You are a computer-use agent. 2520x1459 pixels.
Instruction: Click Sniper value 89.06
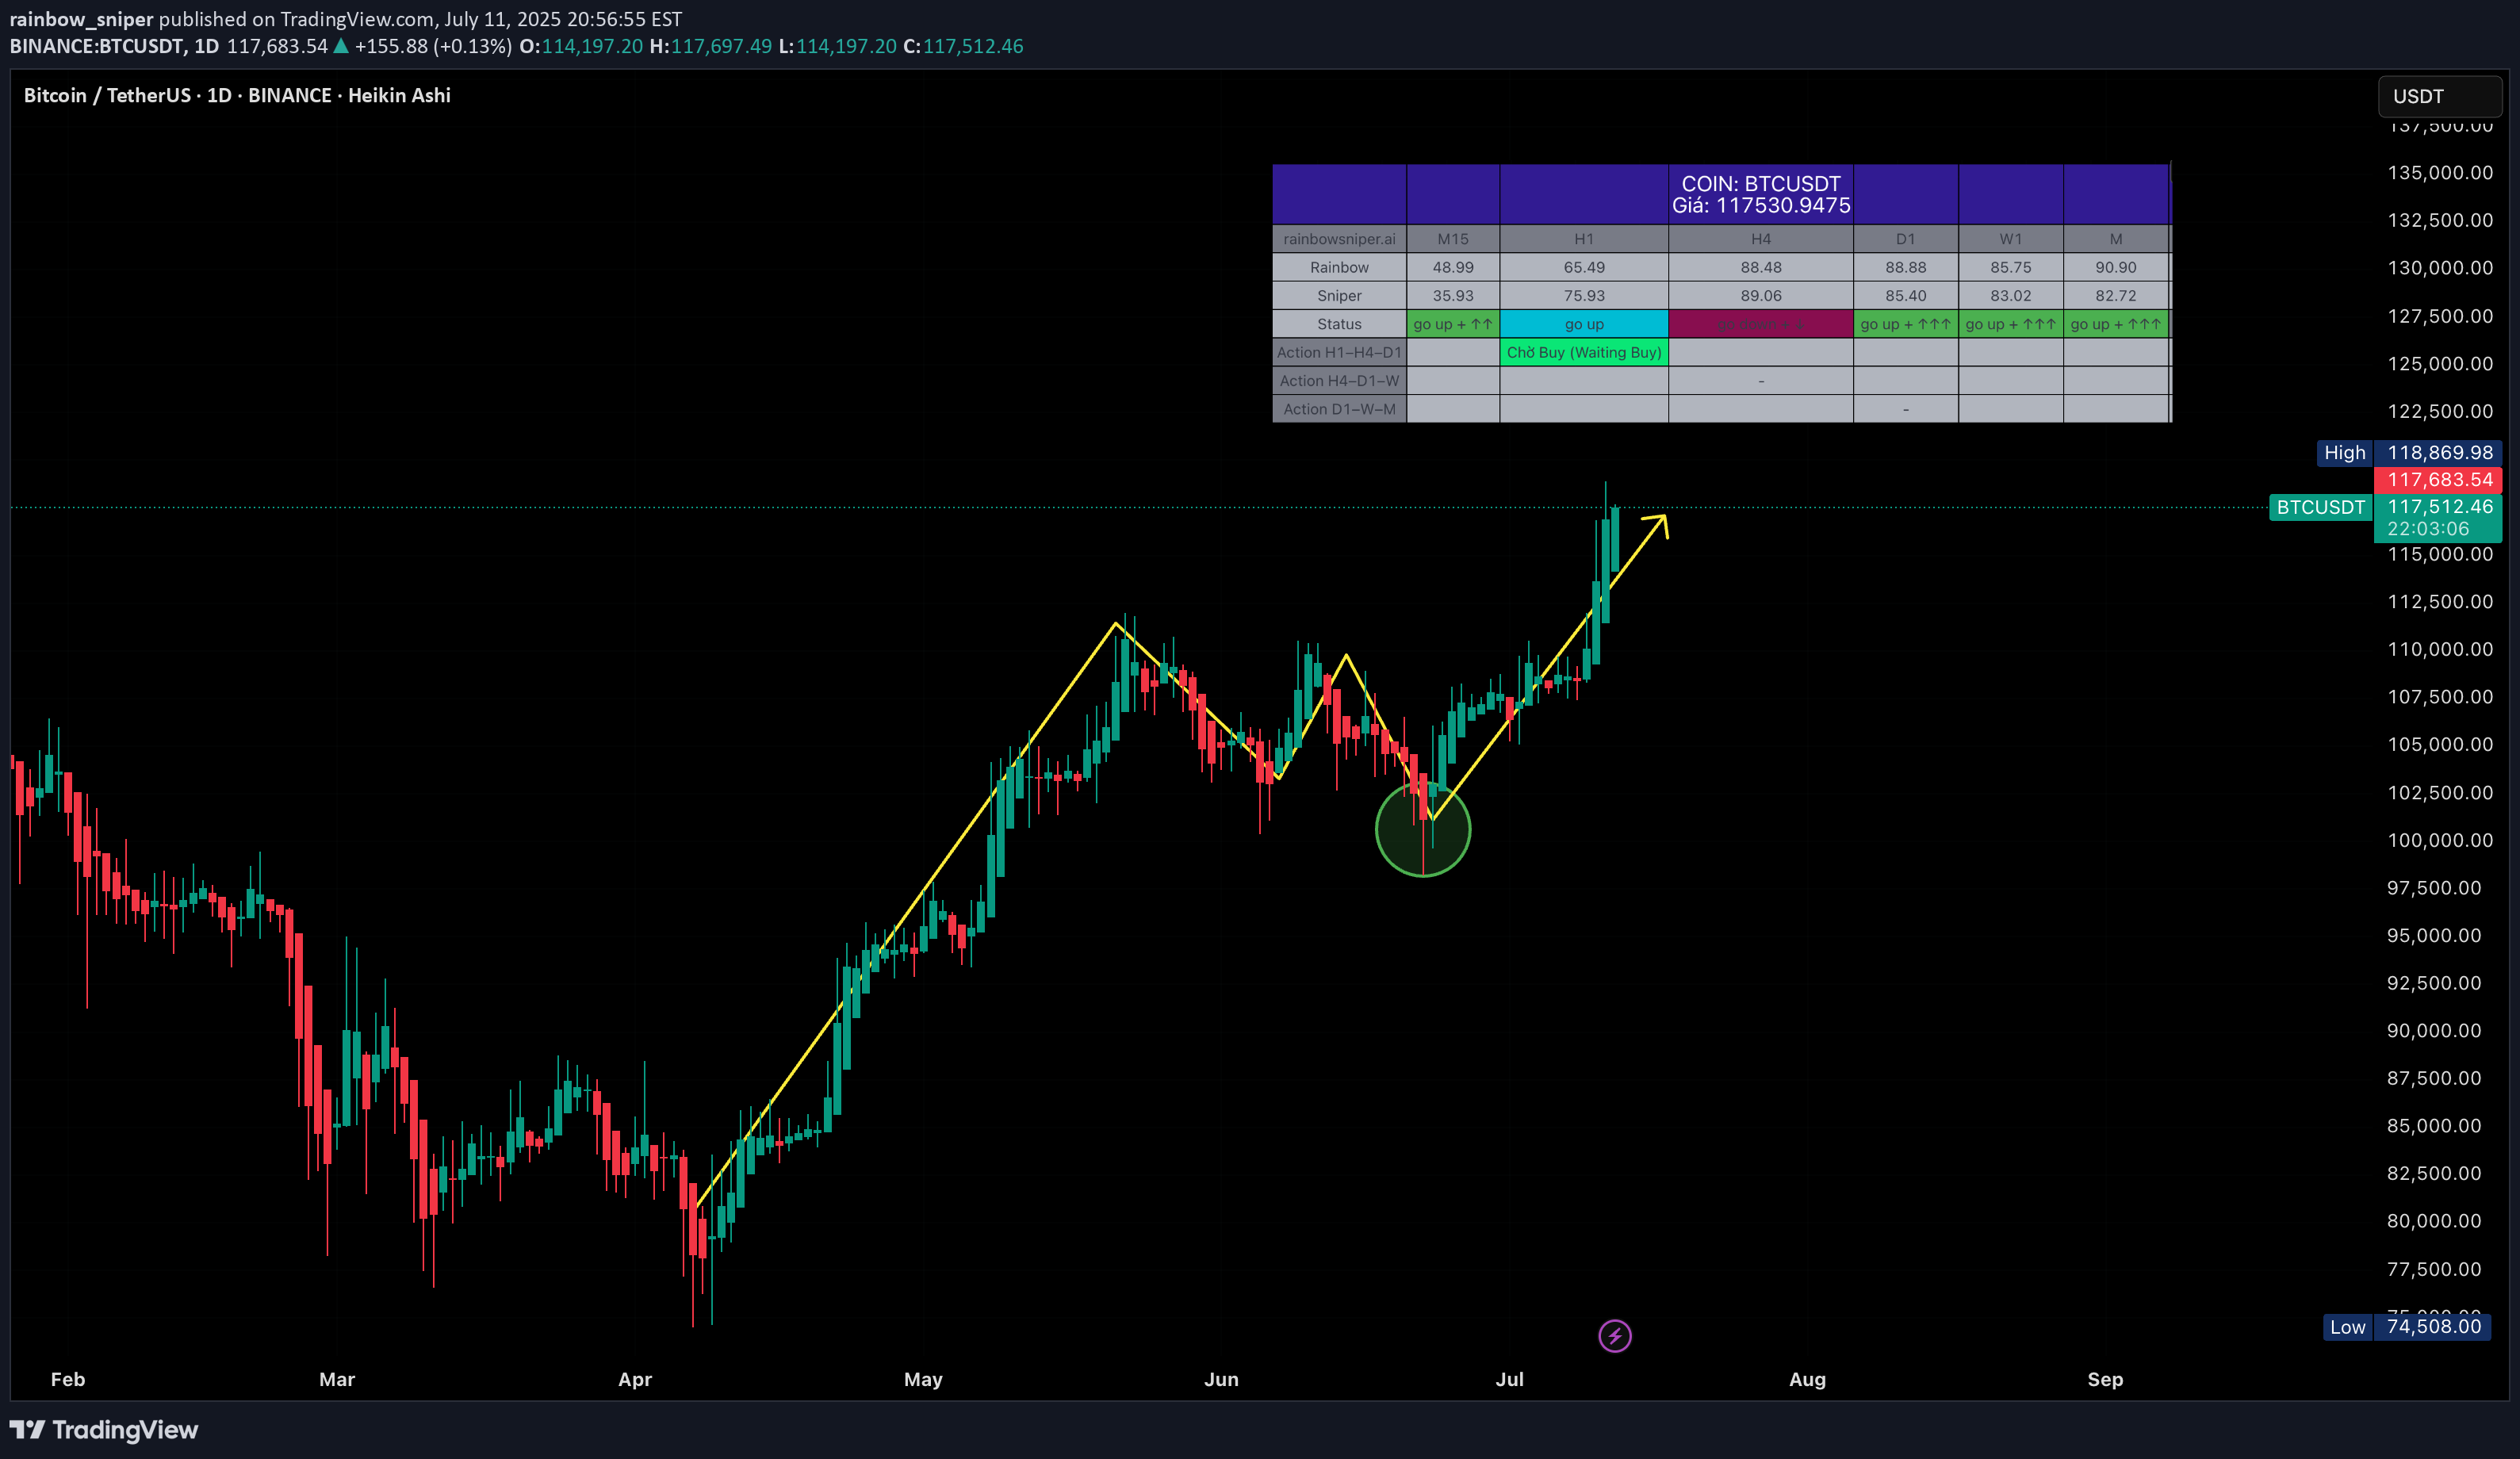[x=1760, y=295]
